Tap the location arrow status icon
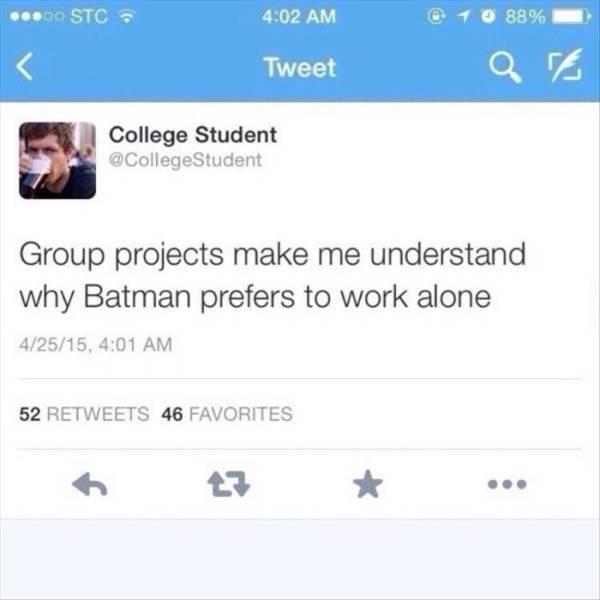 coord(463,16)
